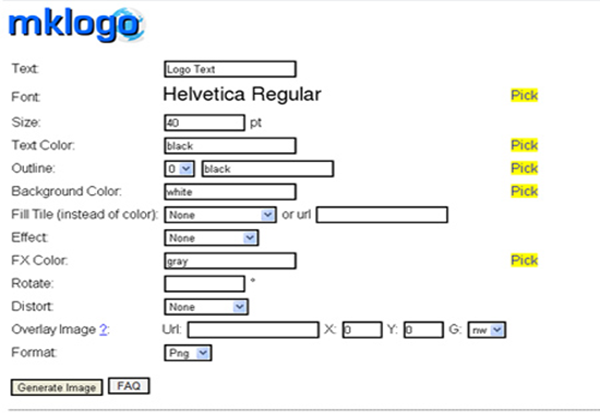Viewport: 600px width, 420px height.
Task: Open the overlay gravity nw dropdown
Action: (487, 330)
